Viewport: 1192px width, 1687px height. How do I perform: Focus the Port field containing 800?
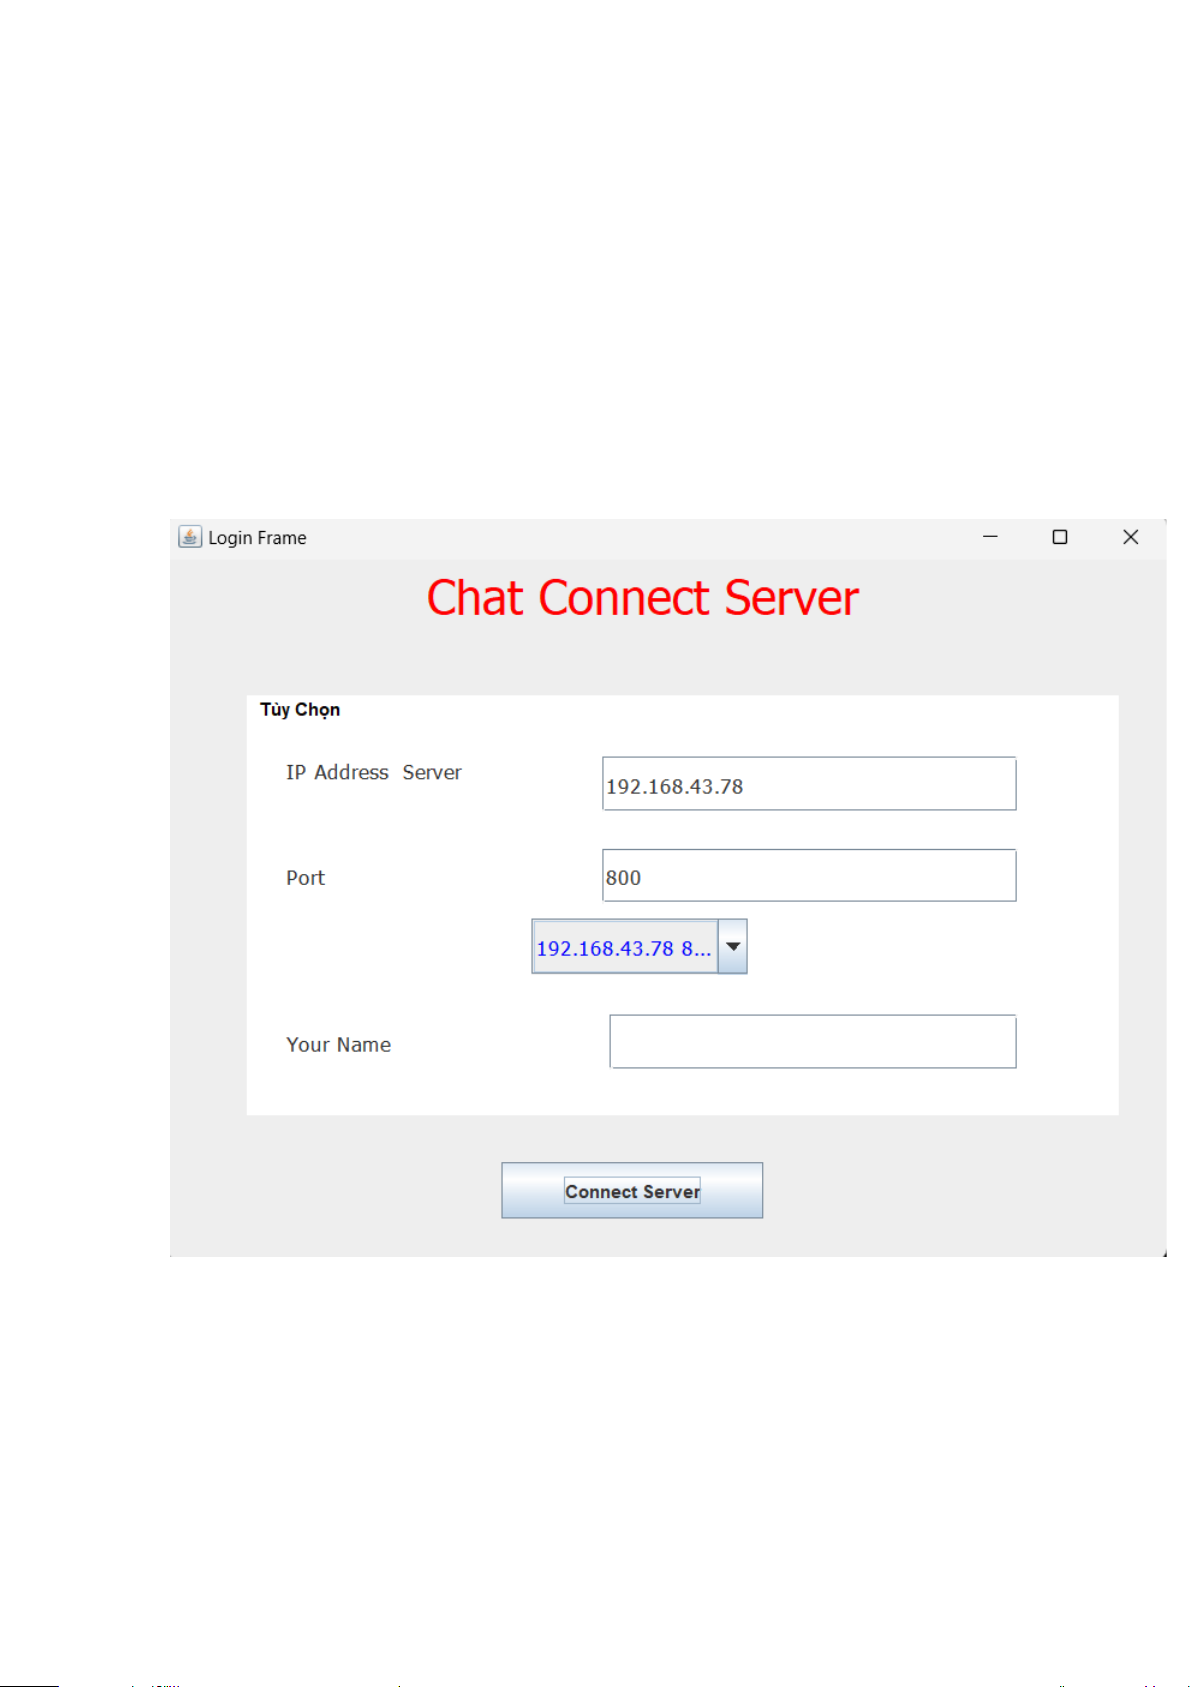point(808,876)
